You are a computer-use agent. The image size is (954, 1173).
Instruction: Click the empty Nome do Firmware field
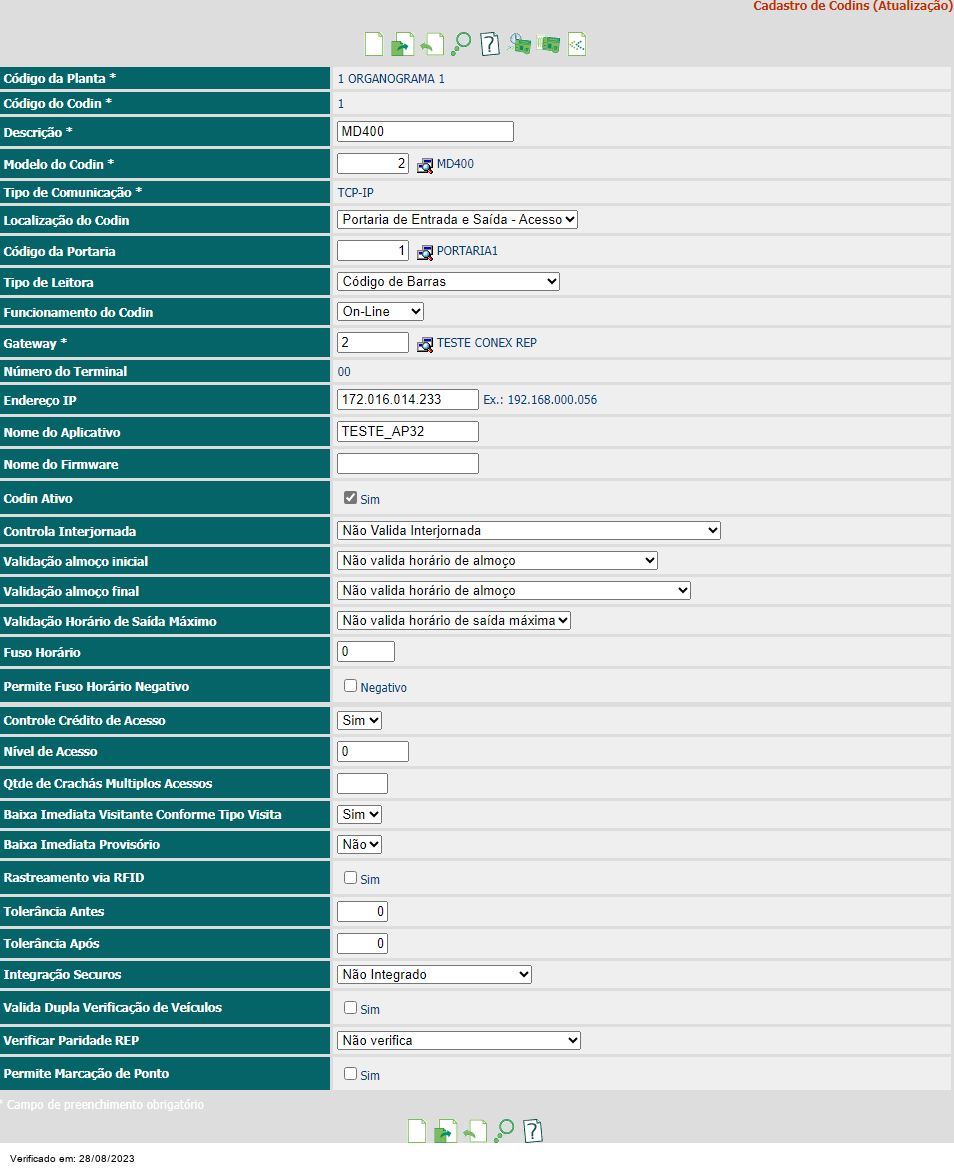pyautogui.click(x=408, y=463)
